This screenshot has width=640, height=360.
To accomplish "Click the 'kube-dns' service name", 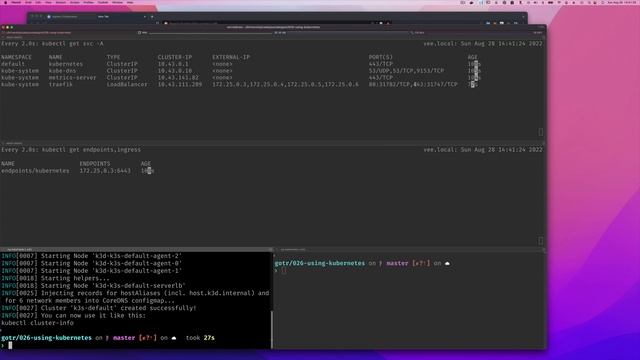I will point(62,71).
